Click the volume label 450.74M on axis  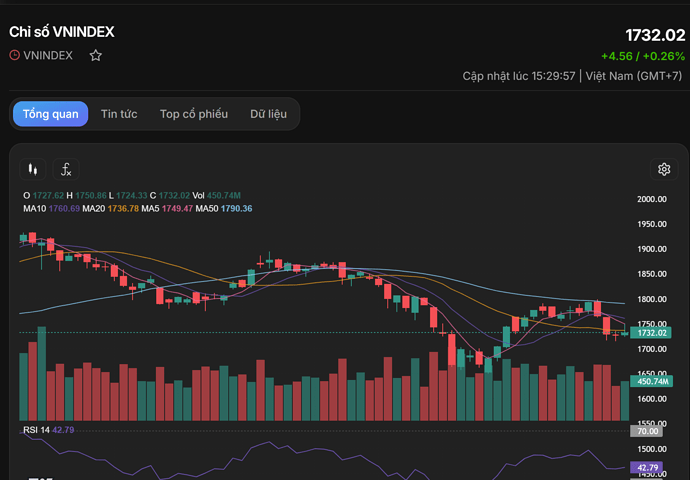click(x=650, y=381)
